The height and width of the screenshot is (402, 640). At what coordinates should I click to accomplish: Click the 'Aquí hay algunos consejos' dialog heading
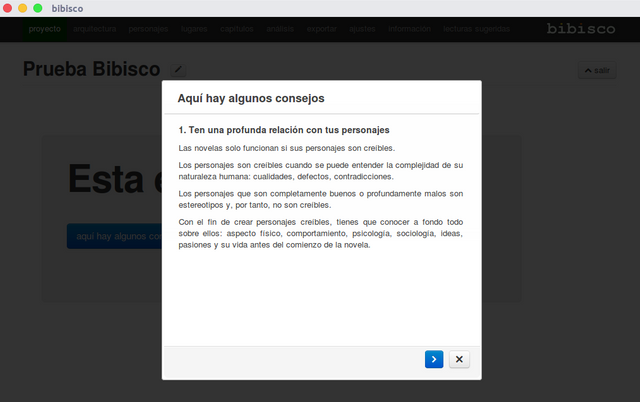coord(251,98)
